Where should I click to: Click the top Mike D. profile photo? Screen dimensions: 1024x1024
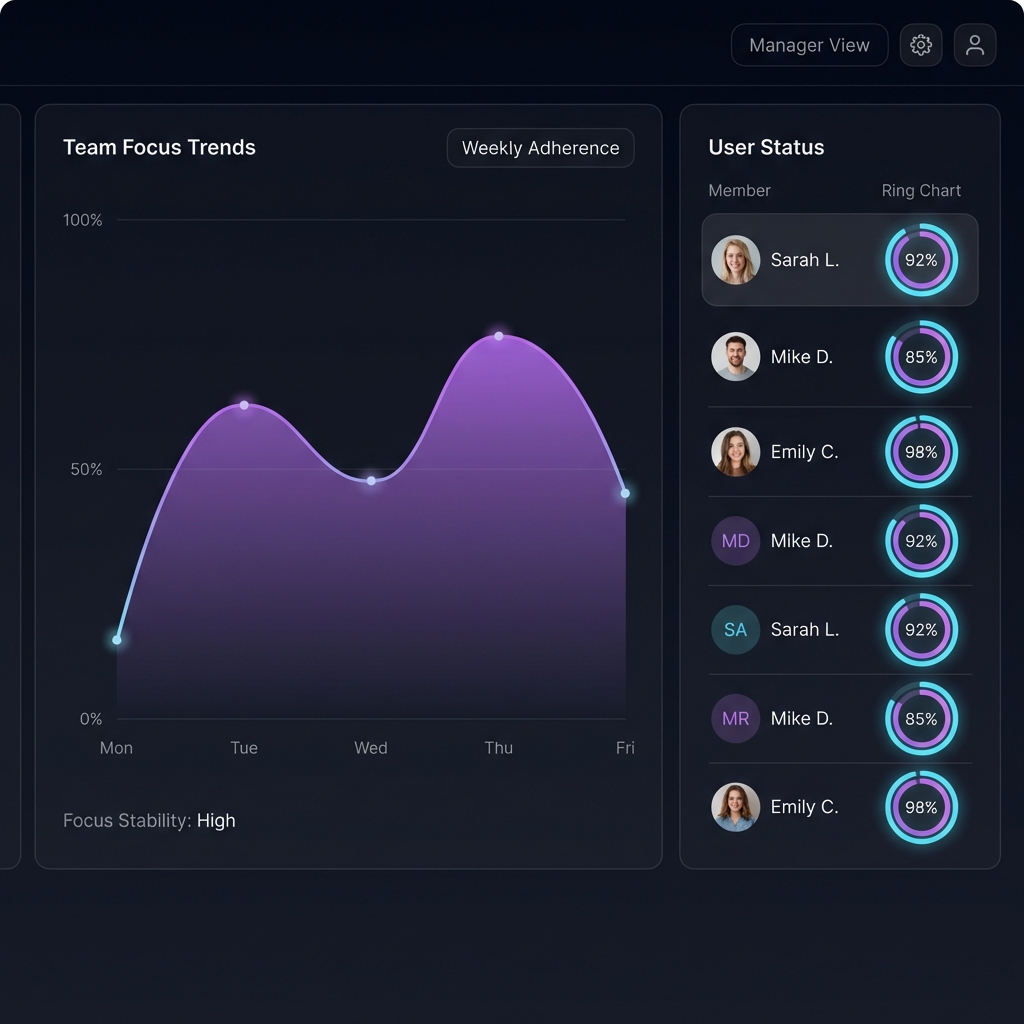pyautogui.click(x=736, y=356)
